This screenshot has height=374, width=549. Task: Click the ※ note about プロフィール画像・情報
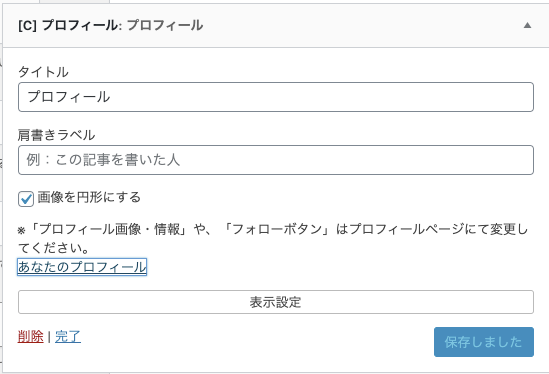coord(273,238)
